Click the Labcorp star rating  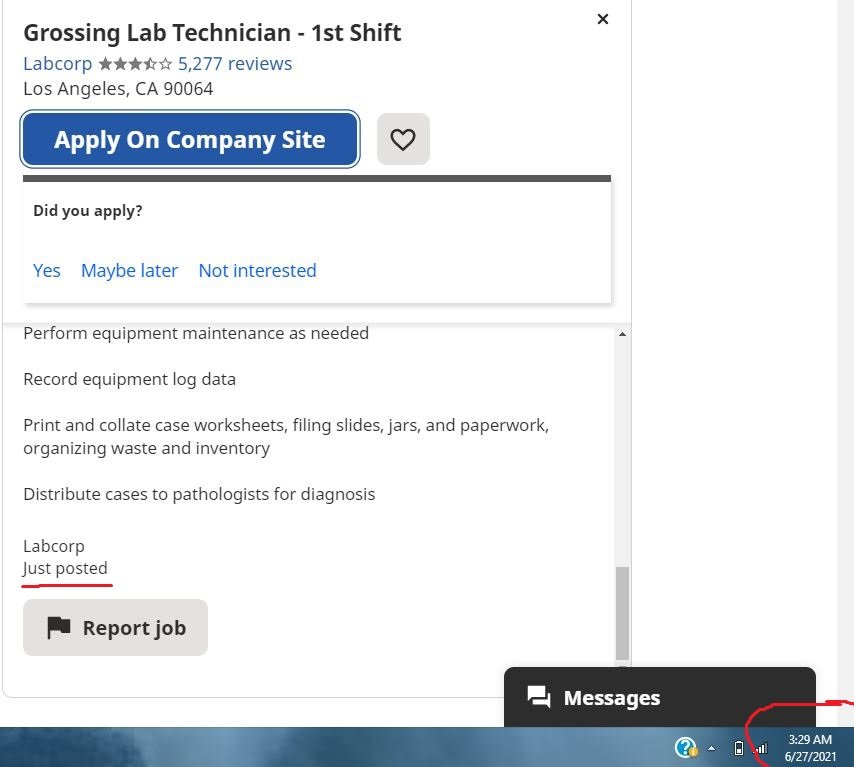[x=135, y=64]
